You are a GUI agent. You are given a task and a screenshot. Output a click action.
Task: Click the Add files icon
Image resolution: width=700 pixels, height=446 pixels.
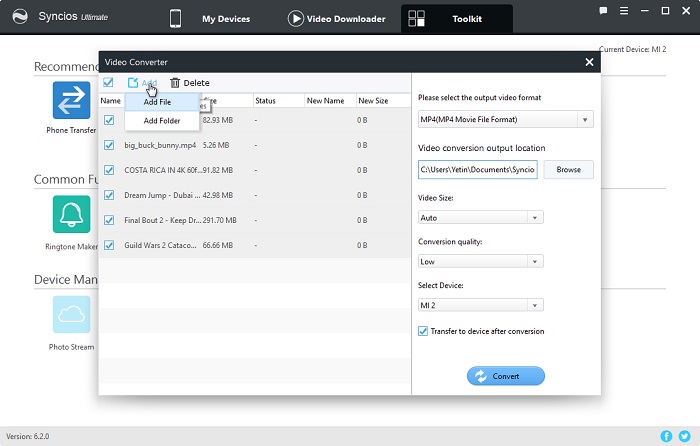click(133, 83)
